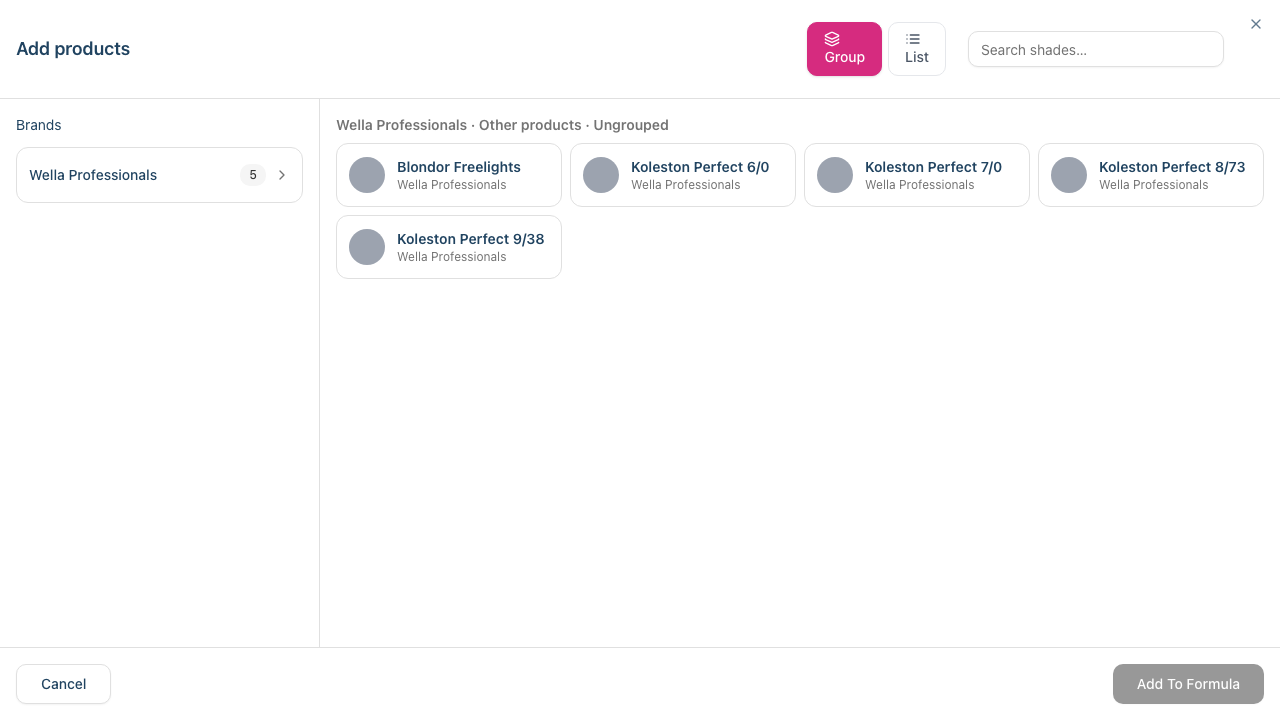
Task: Select Koleston Perfect 6/0 card
Action: coord(683,175)
